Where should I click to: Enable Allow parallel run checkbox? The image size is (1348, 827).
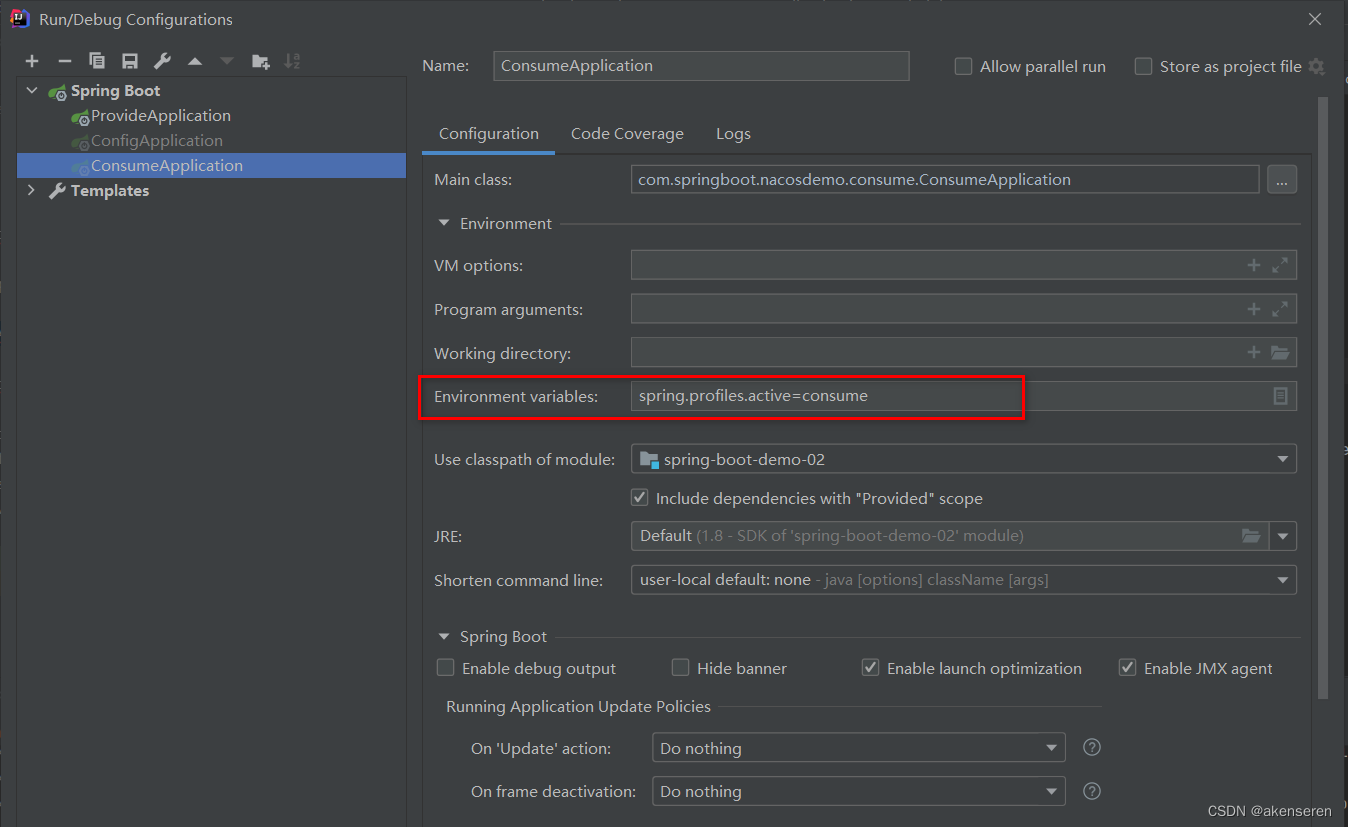click(x=963, y=67)
